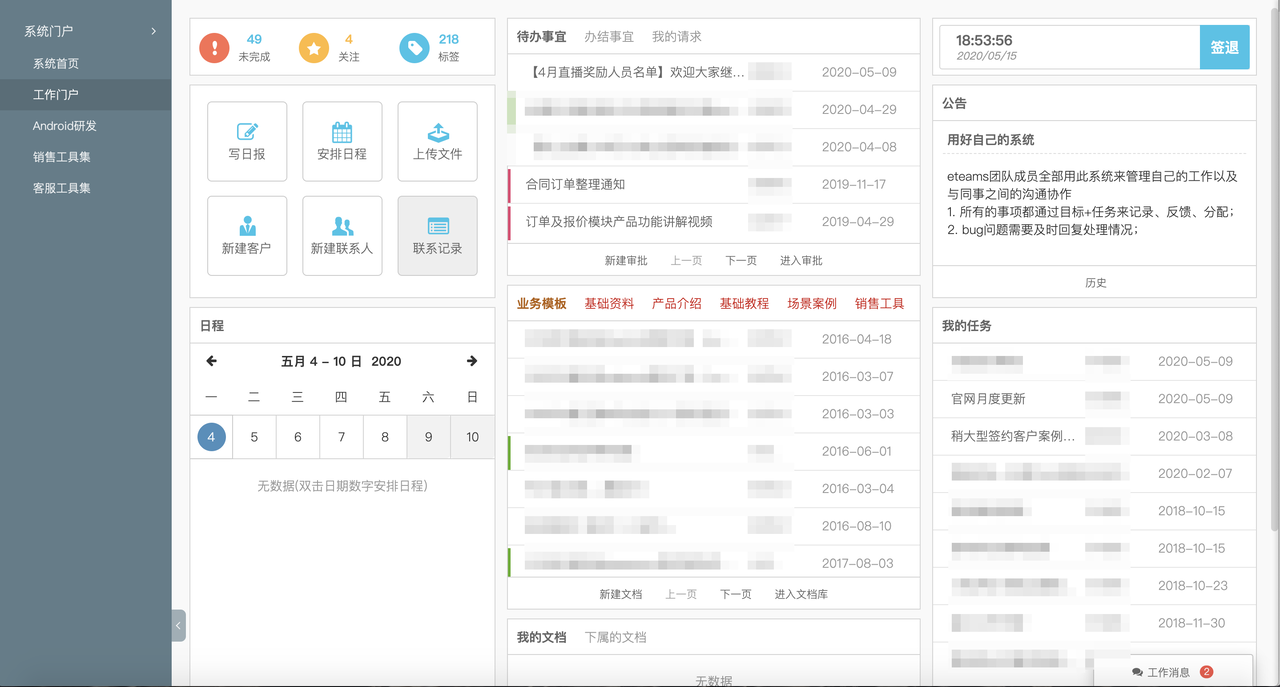The width and height of the screenshot is (1280, 687).
Task: Switch to the 办结事宜 tab
Action: tap(610, 36)
